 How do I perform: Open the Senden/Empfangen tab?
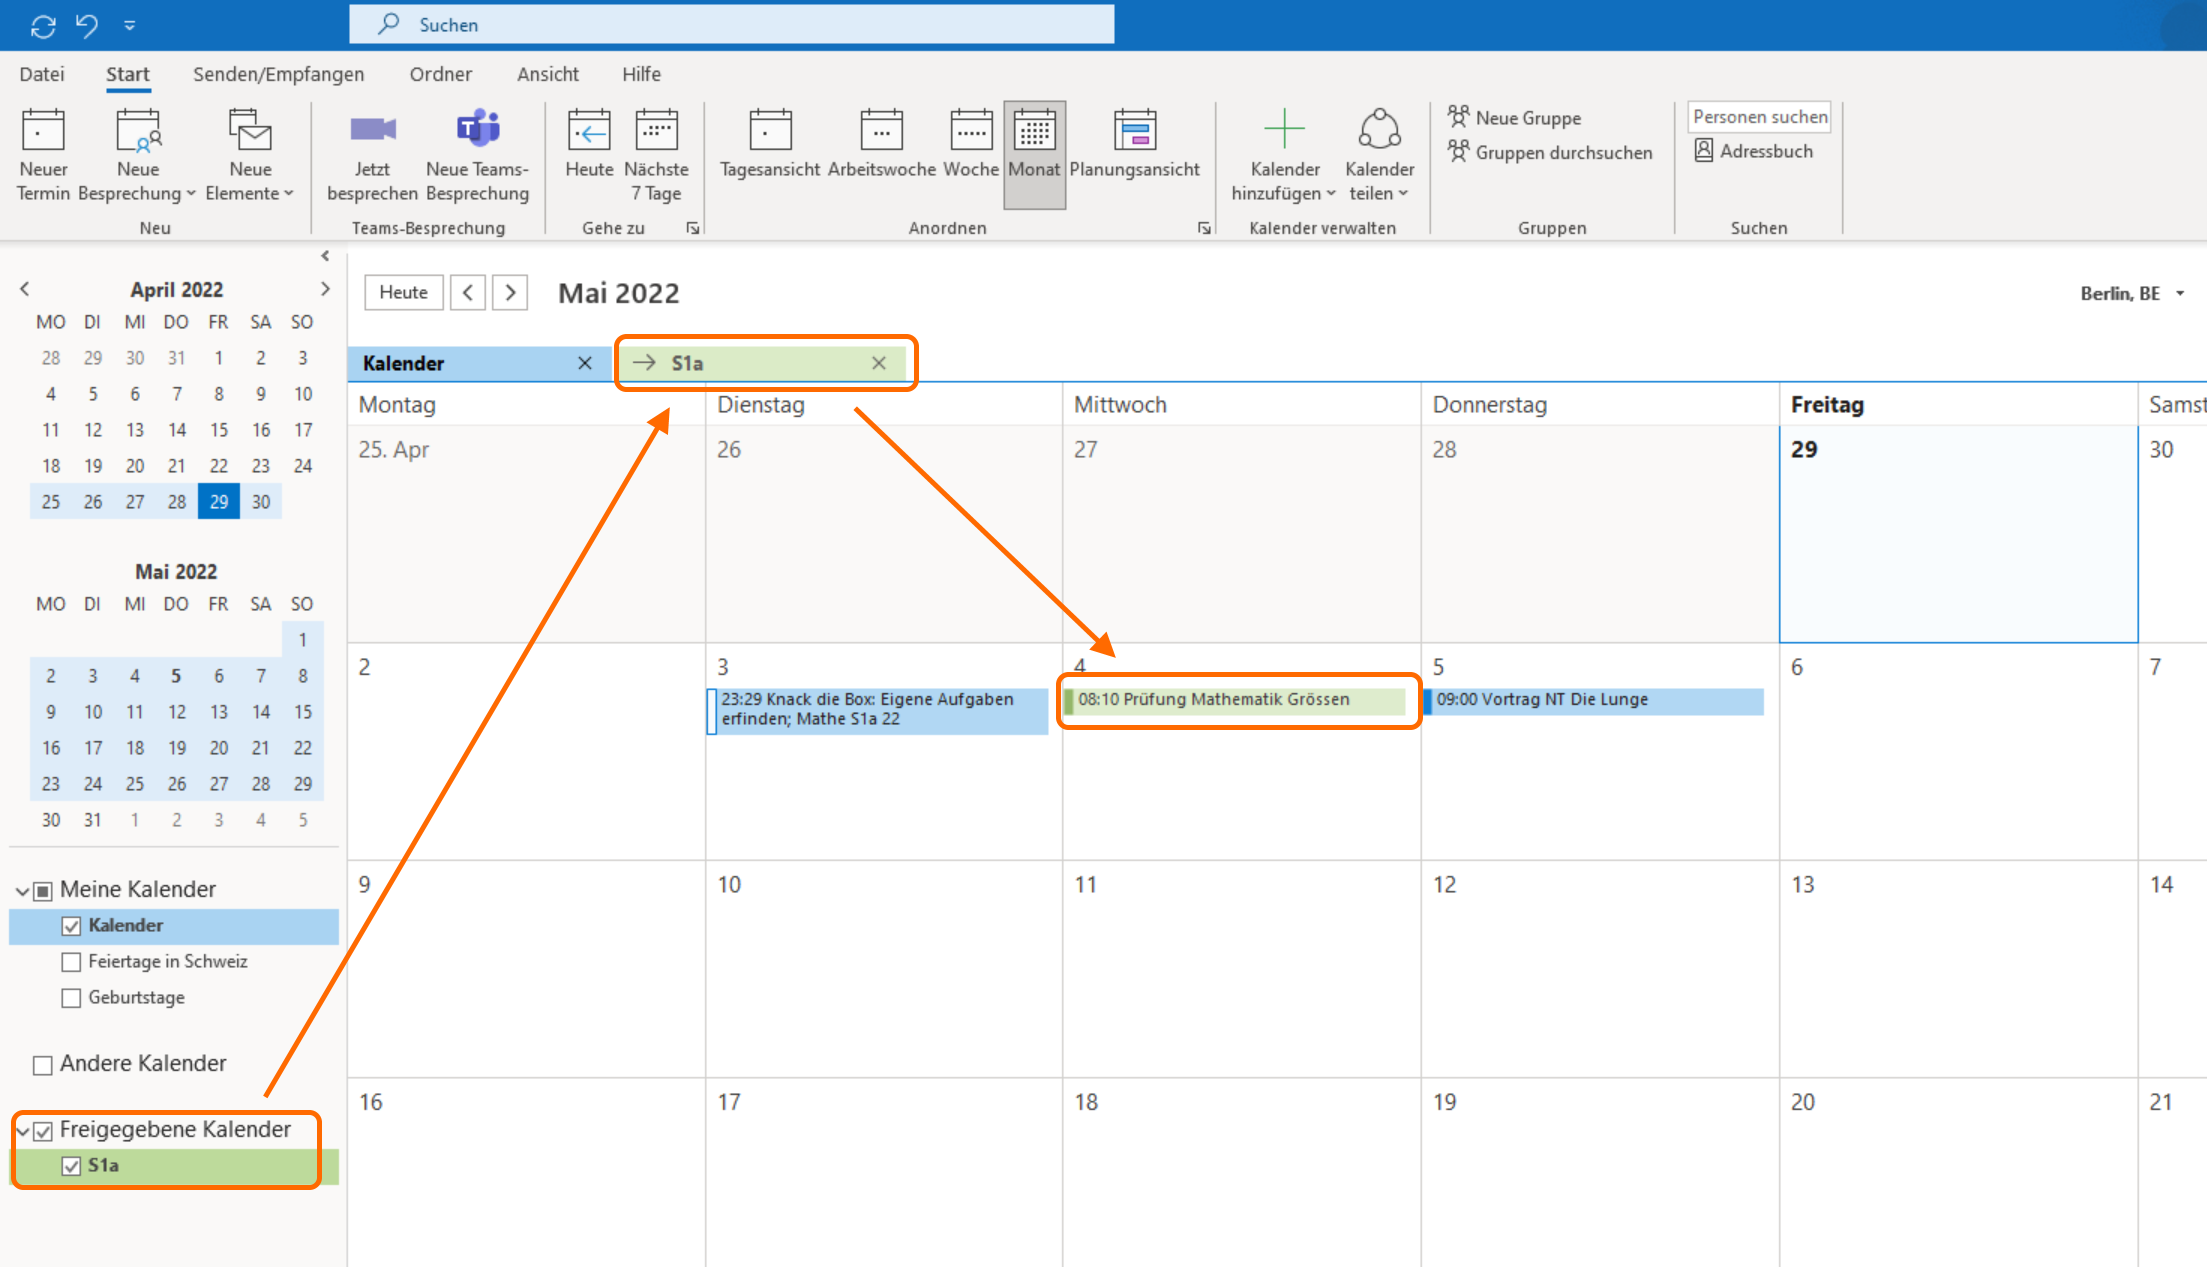[x=278, y=74]
